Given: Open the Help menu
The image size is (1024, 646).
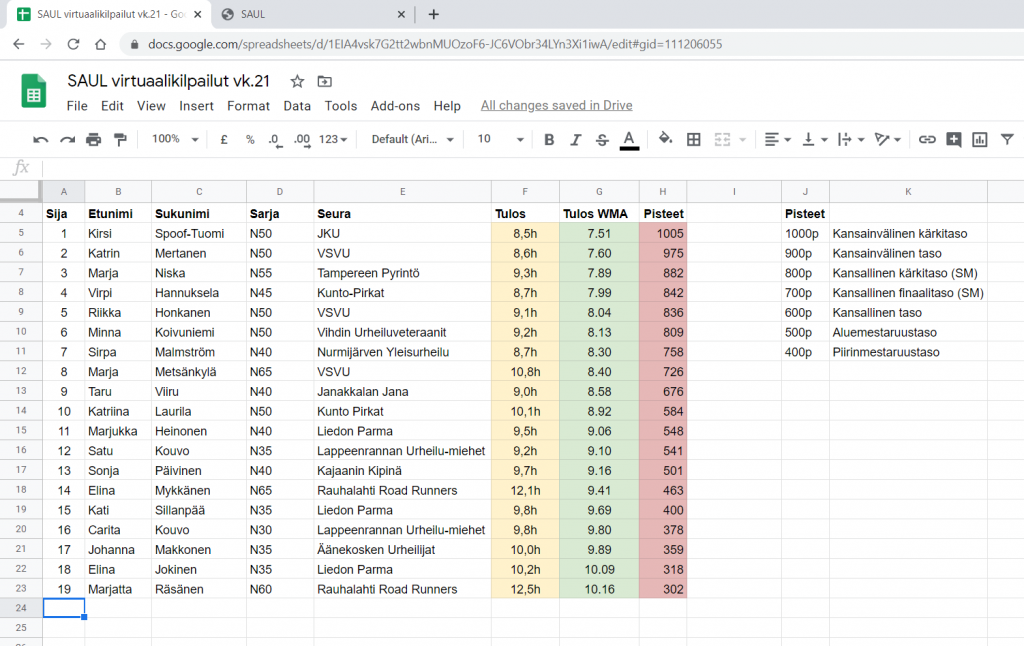Looking at the screenshot, I should (x=447, y=106).
